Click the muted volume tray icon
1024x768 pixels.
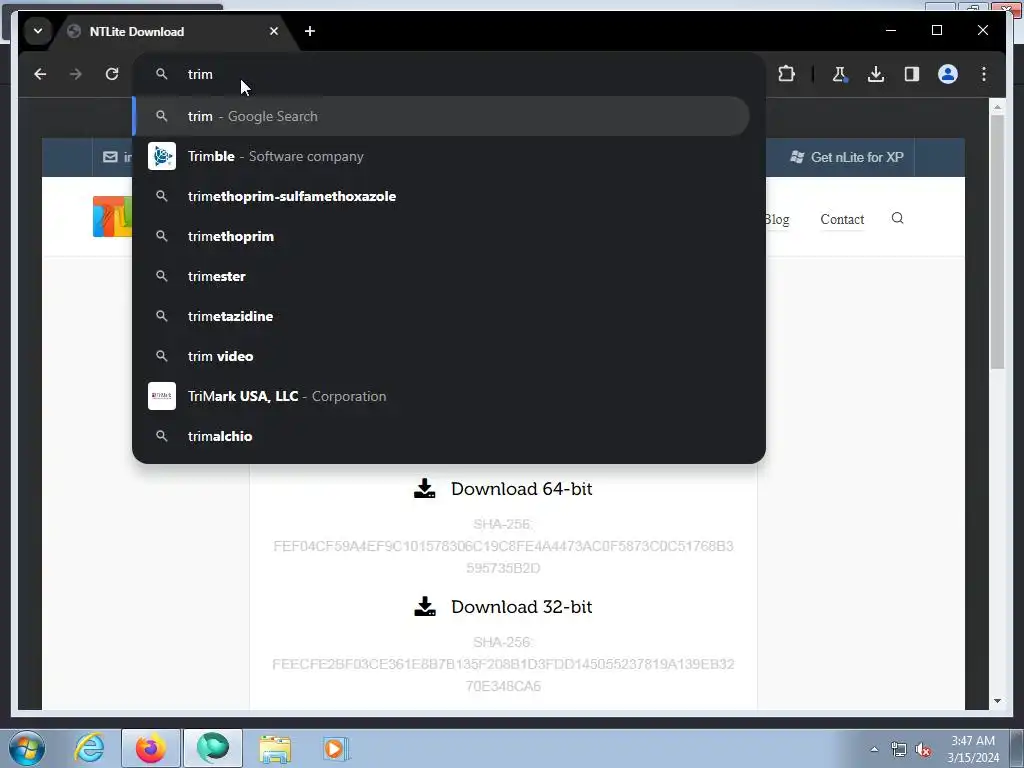click(x=923, y=750)
